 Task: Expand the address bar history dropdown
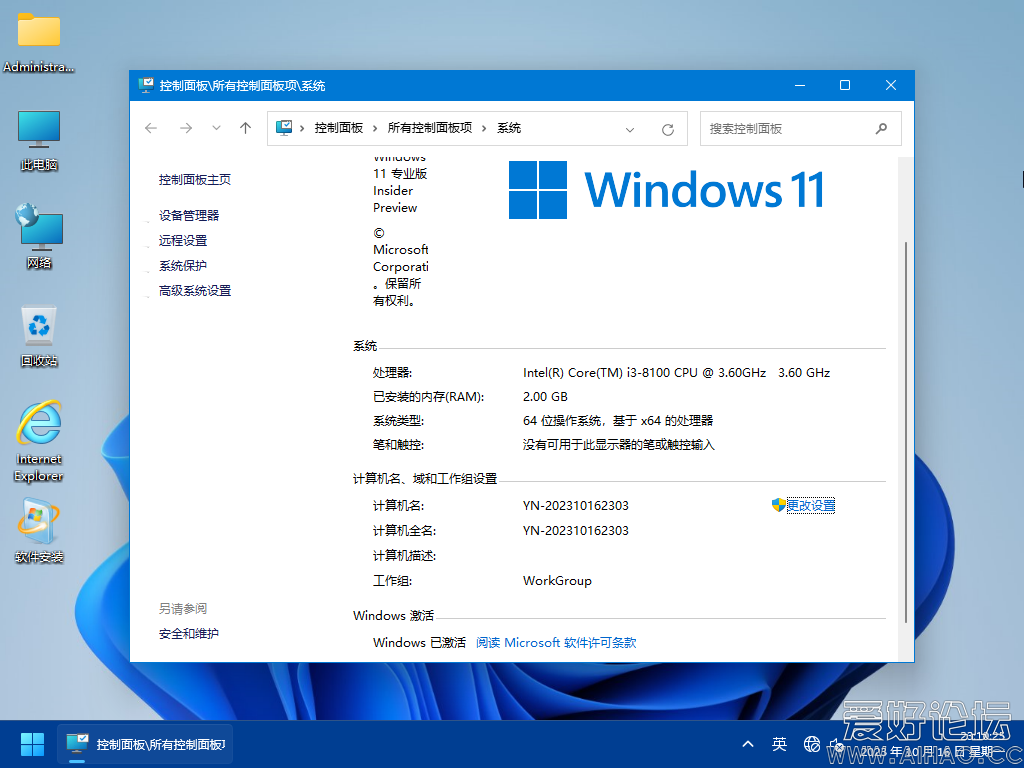click(630, 128)
